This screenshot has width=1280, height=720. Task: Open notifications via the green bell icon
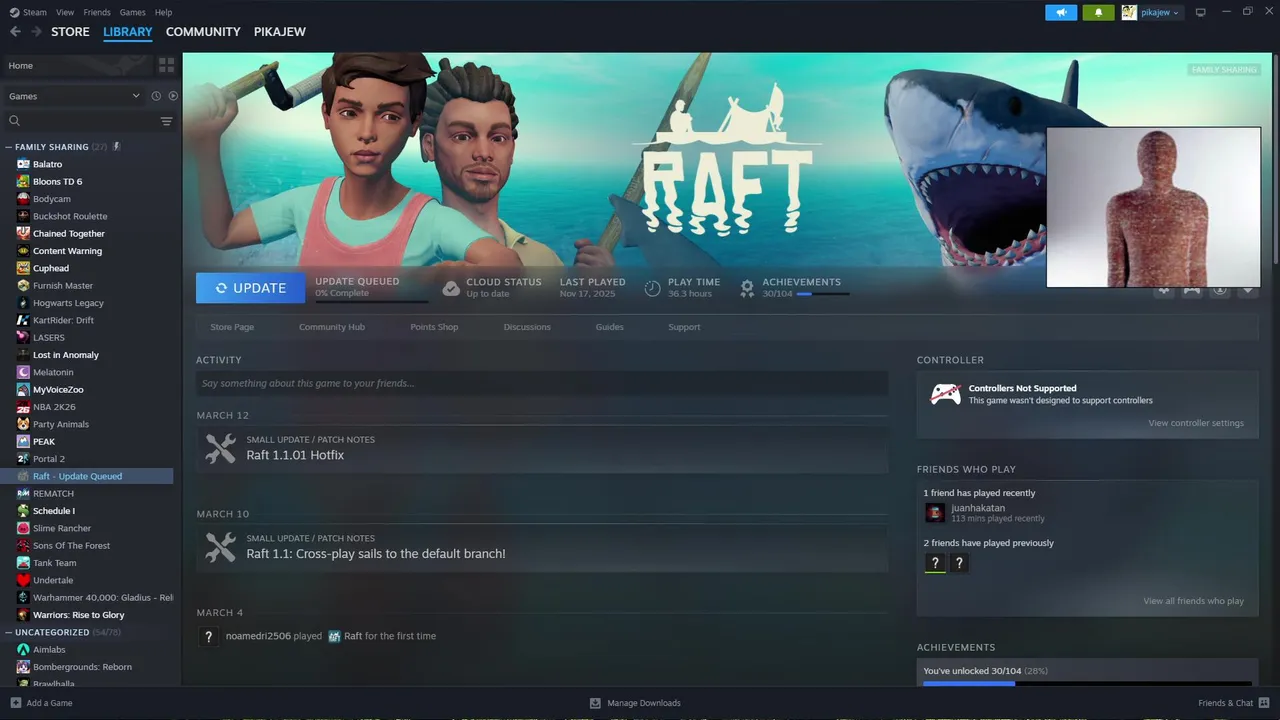coord(1098,12)
